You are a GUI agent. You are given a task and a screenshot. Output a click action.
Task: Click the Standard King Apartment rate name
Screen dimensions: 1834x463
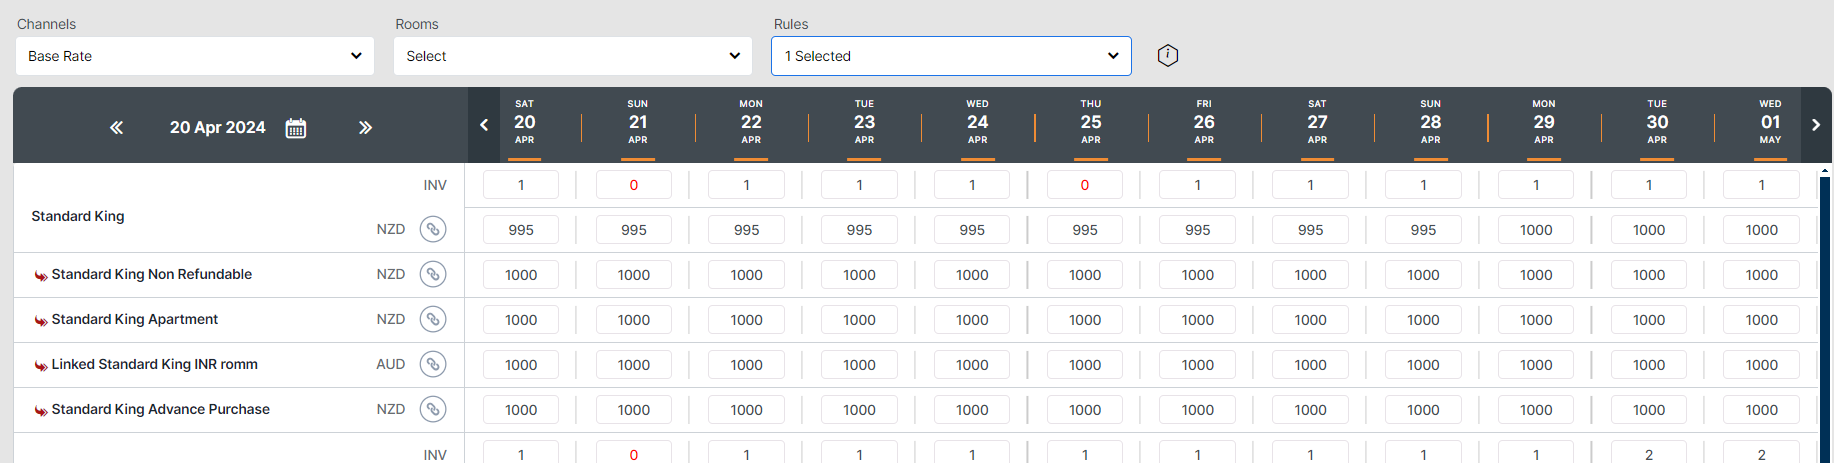(x=134, y=319)
